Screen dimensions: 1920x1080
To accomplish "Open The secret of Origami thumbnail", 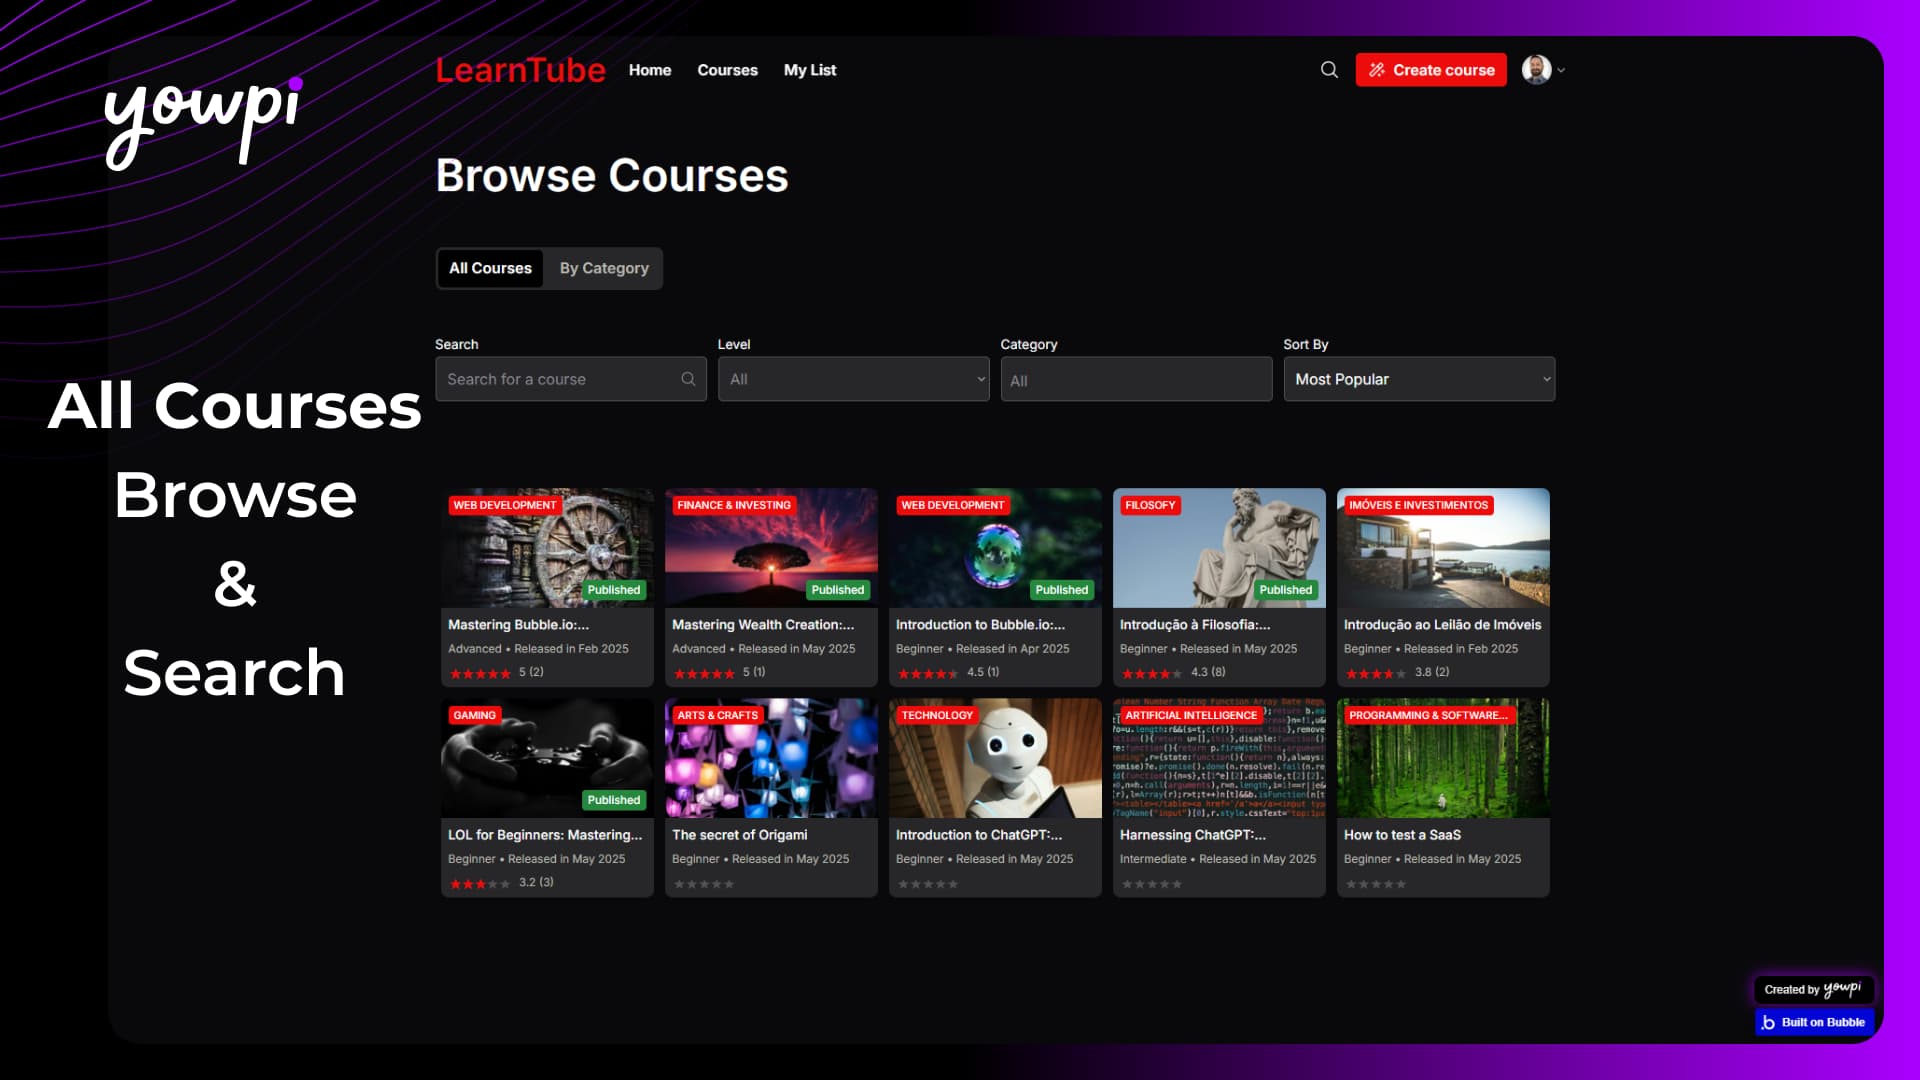I will pos(771,758).
